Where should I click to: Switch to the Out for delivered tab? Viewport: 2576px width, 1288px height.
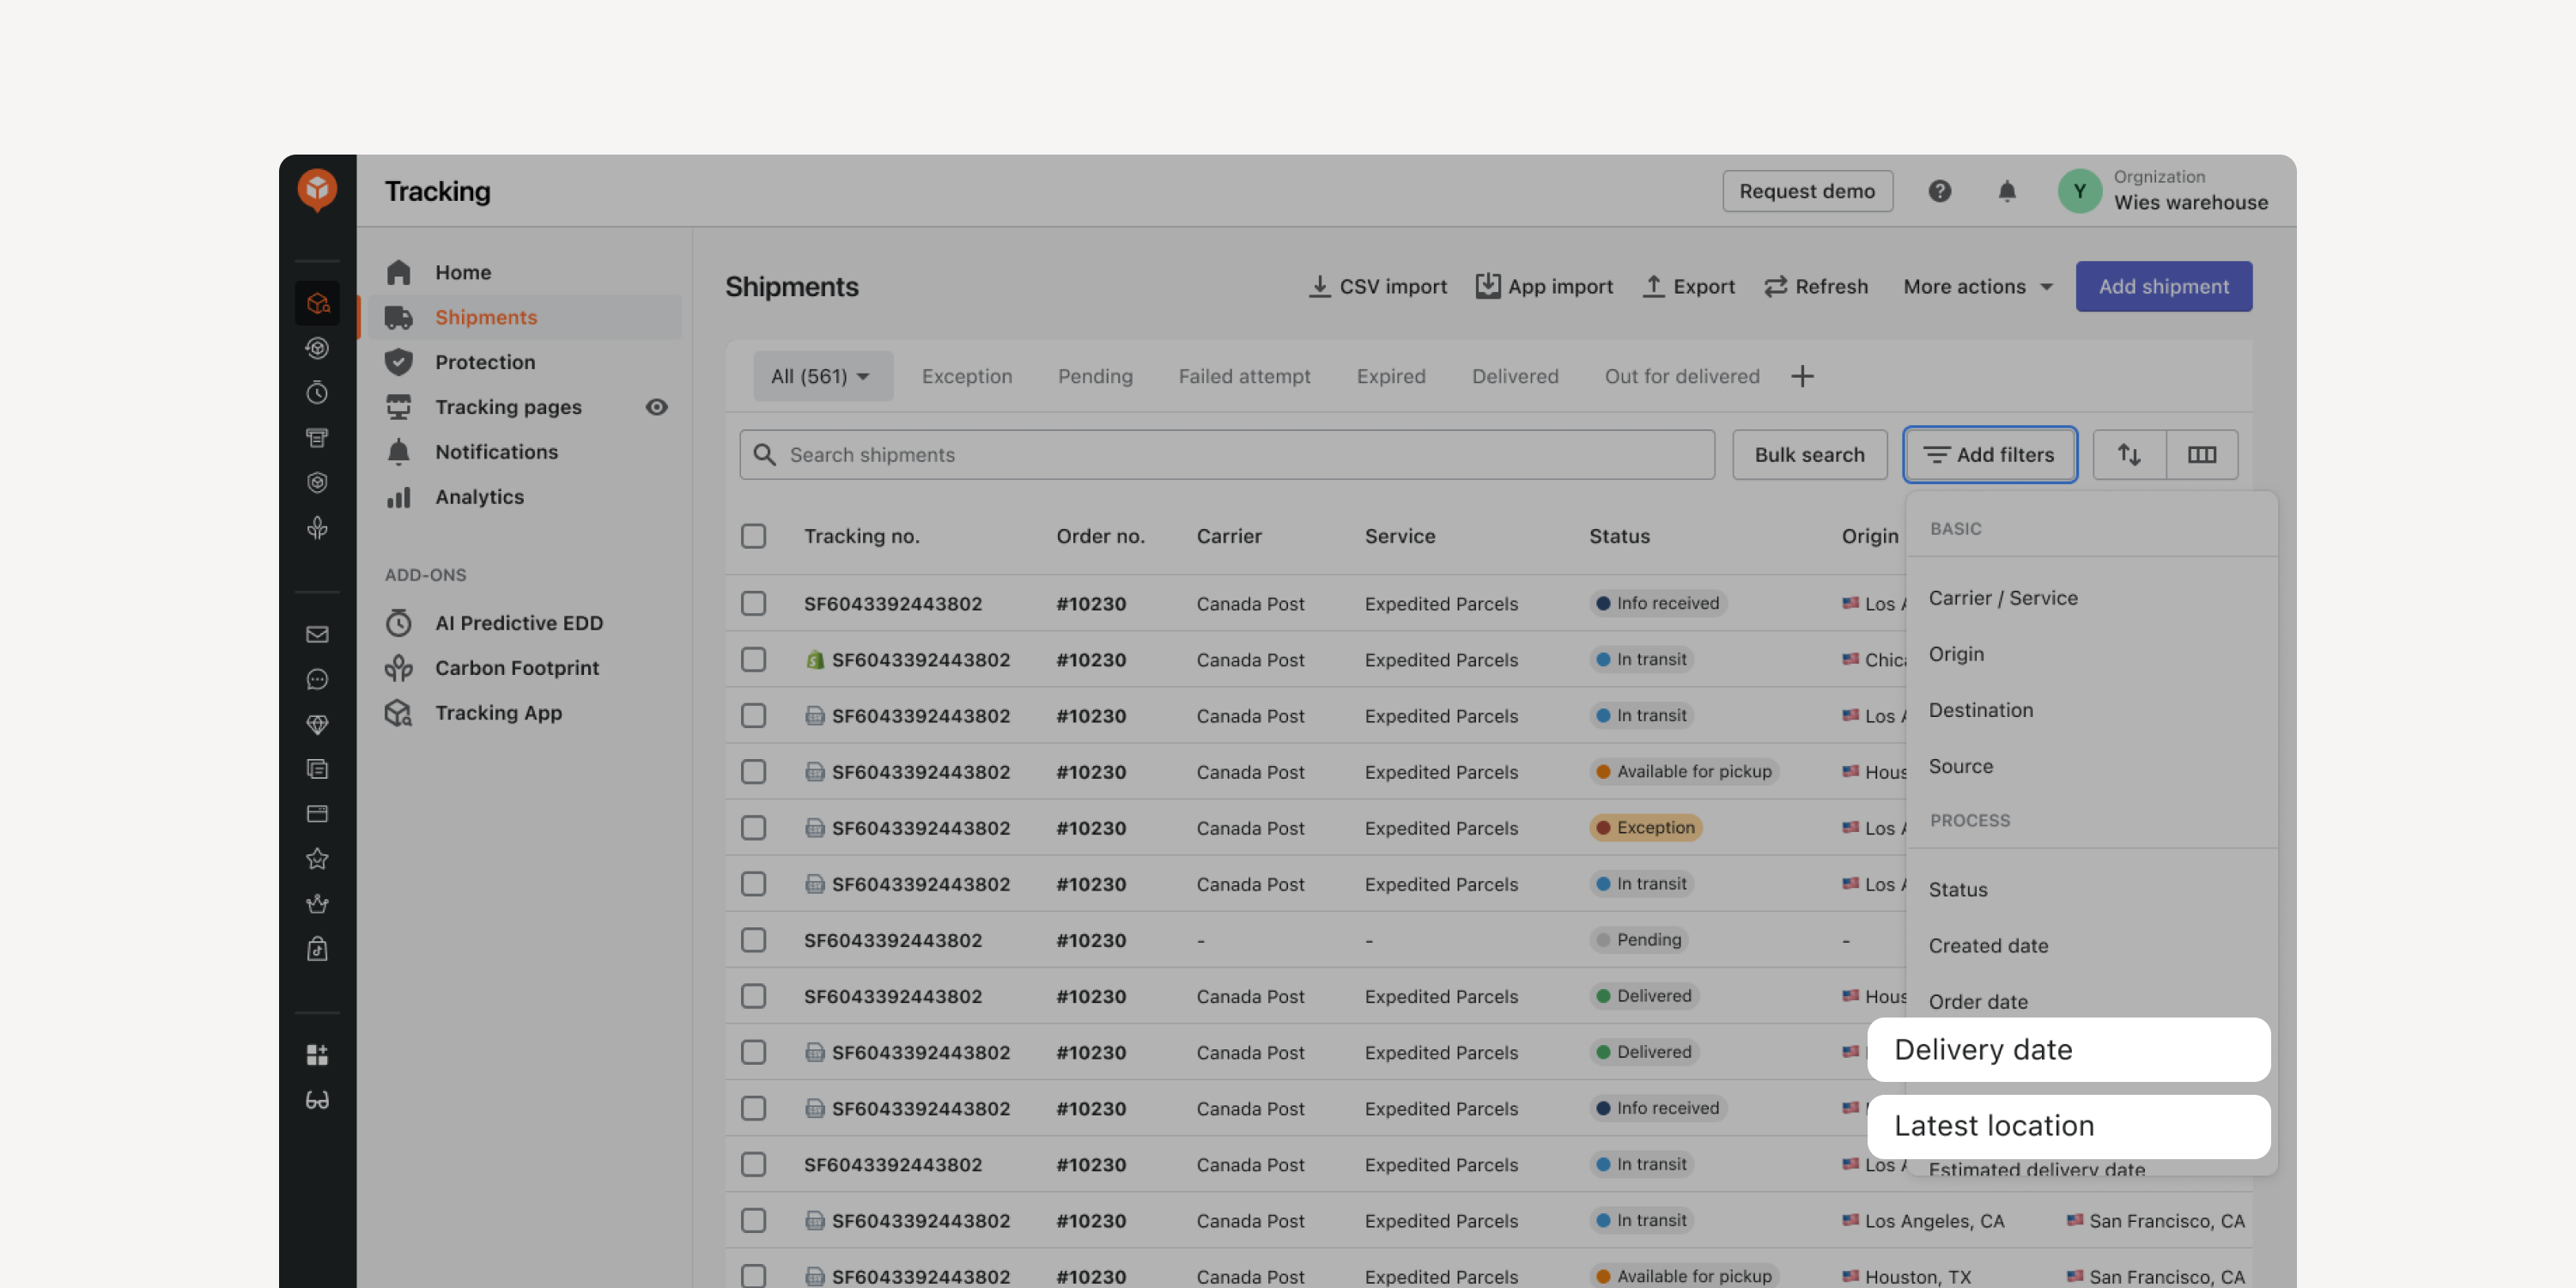pyautogui.click(x=1681, y=376)
